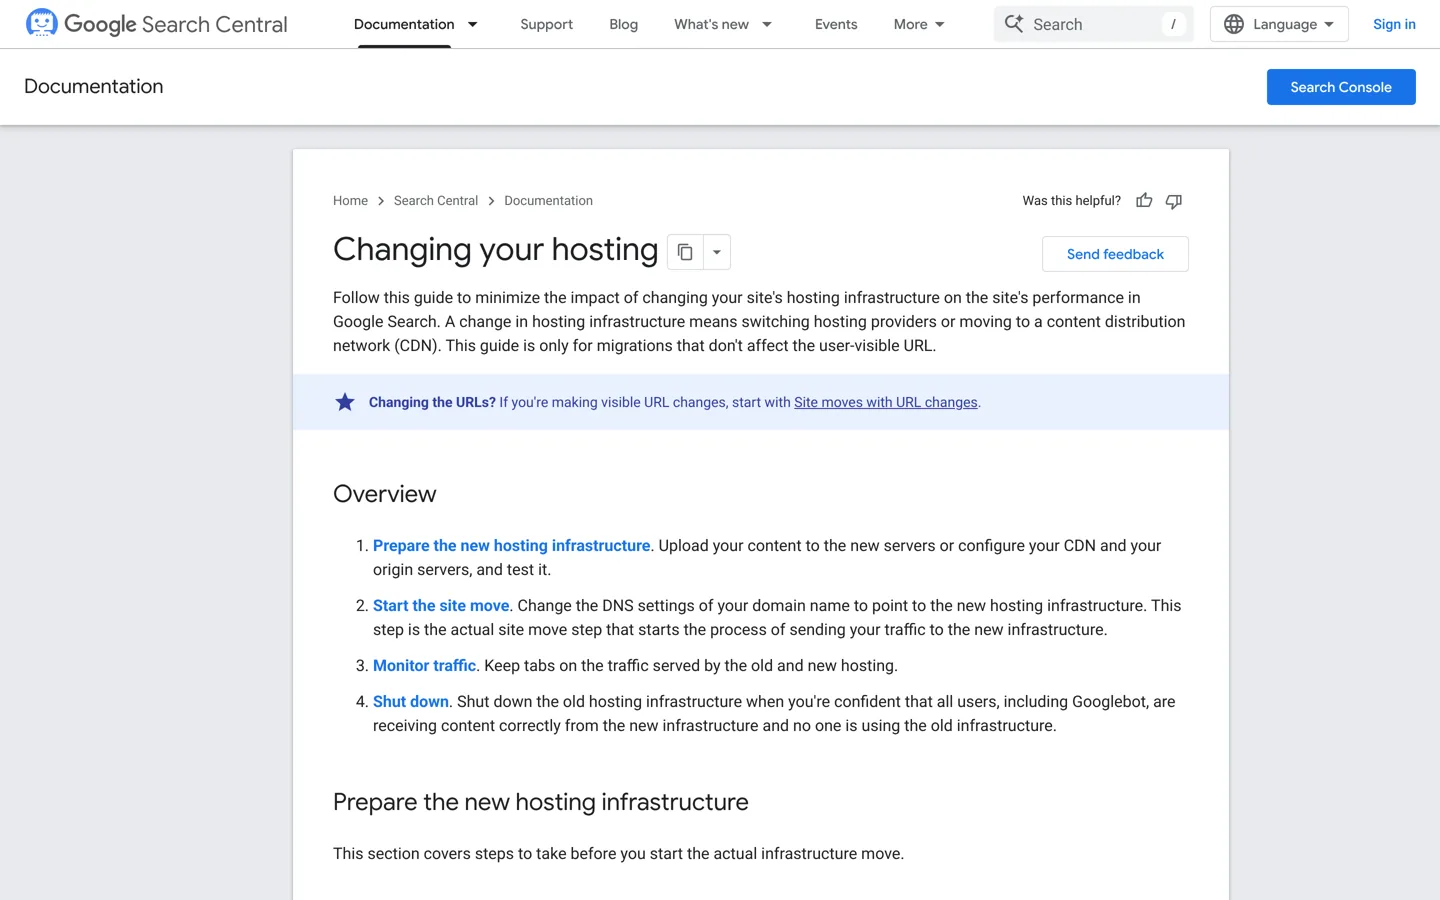The image size is (1440, 900).
Task: Click the Shut down link
Action: coord(411,701)
